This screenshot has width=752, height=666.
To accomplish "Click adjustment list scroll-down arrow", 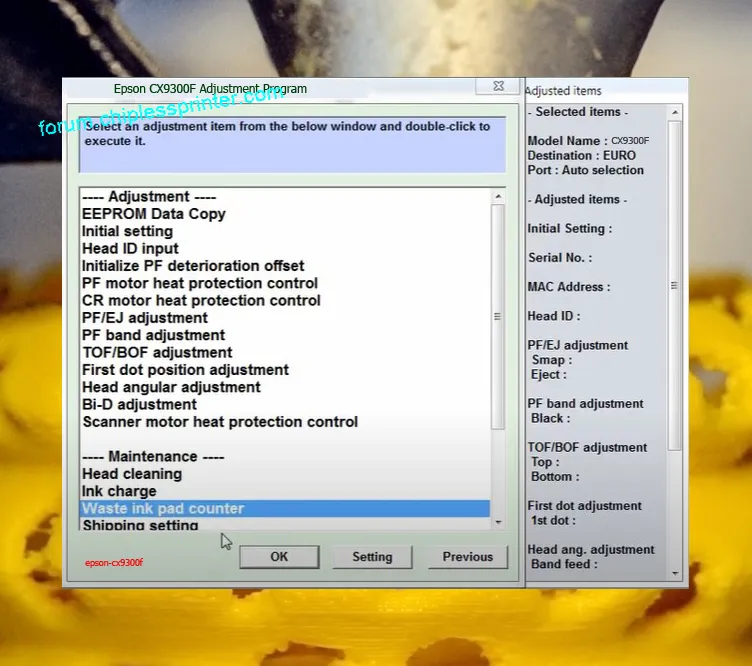I will point(498,522).
